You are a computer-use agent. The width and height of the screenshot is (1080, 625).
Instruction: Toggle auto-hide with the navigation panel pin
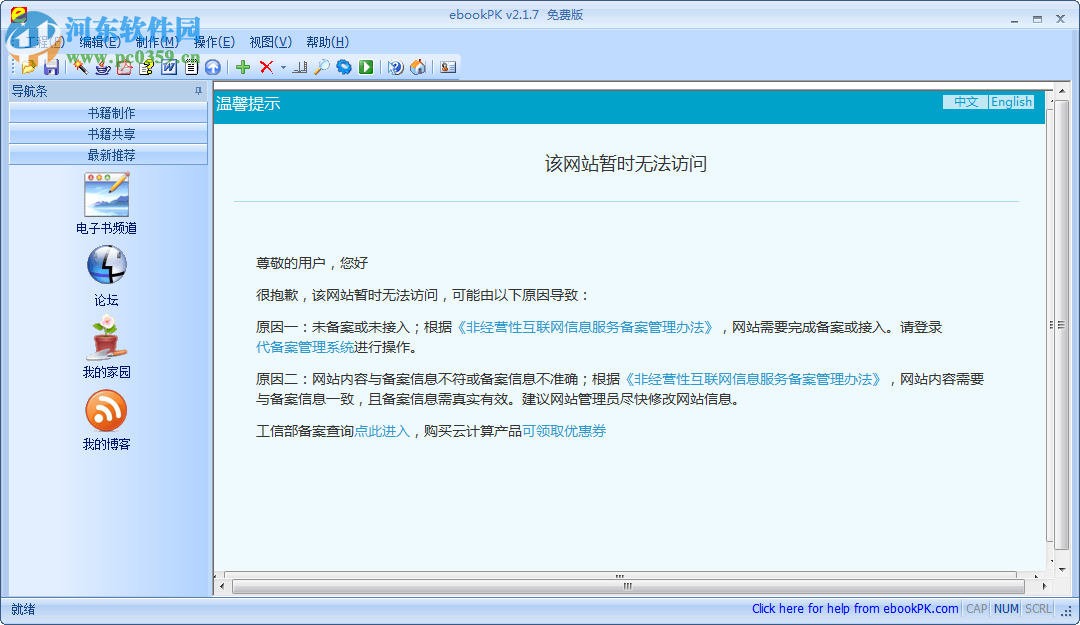198,90
